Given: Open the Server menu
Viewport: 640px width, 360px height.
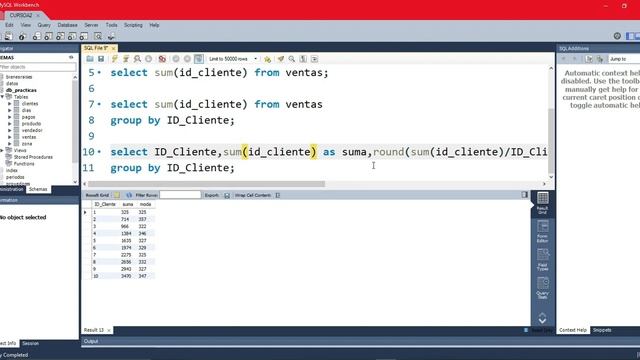Looking at the screenshot, I should (x=91, y=25).
